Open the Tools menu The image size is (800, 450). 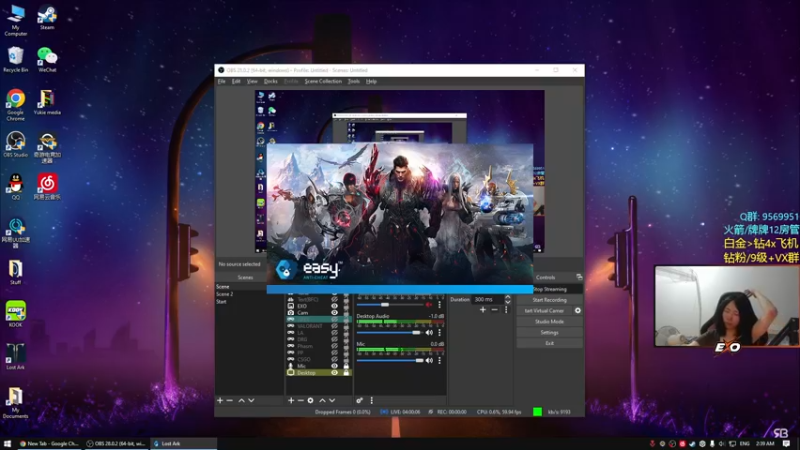(x=354, y=81)
